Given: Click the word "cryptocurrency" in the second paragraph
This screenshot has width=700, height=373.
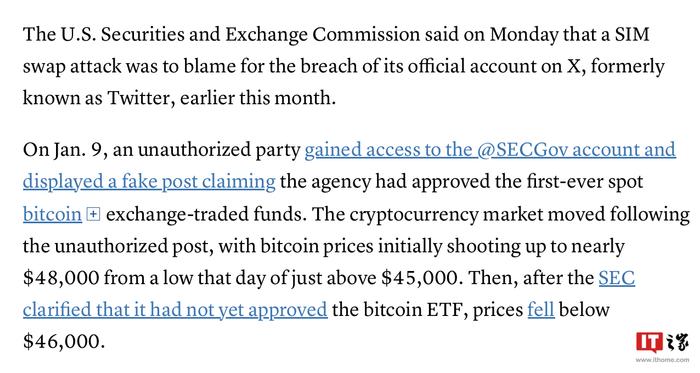Looking at the screenshot, I should (x=414, y=215).
